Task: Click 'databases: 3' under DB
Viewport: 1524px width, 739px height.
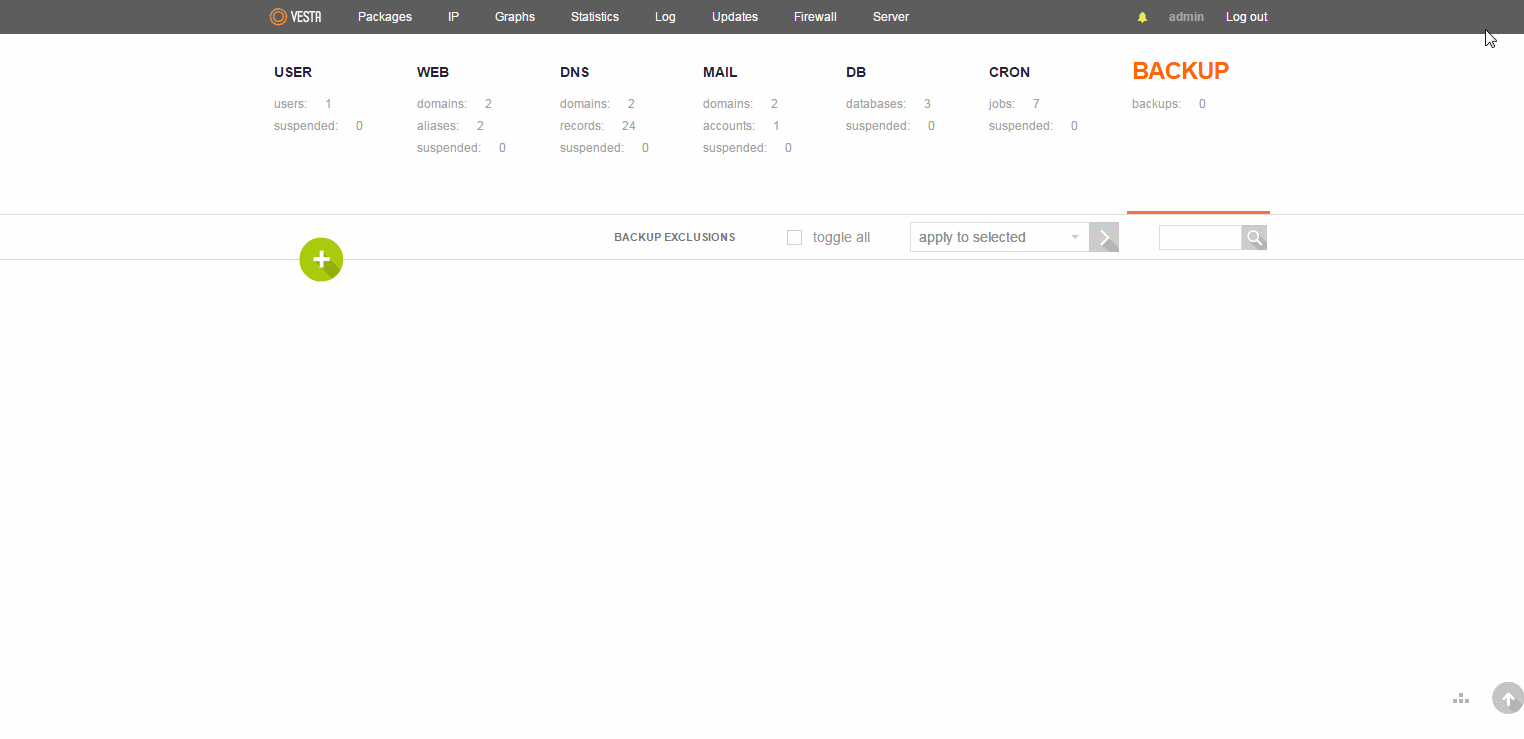Action: coord(889,104)
